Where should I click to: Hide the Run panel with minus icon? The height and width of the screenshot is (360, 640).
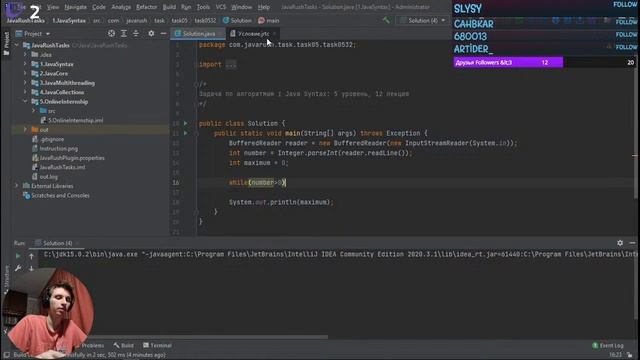click(632, 243)
